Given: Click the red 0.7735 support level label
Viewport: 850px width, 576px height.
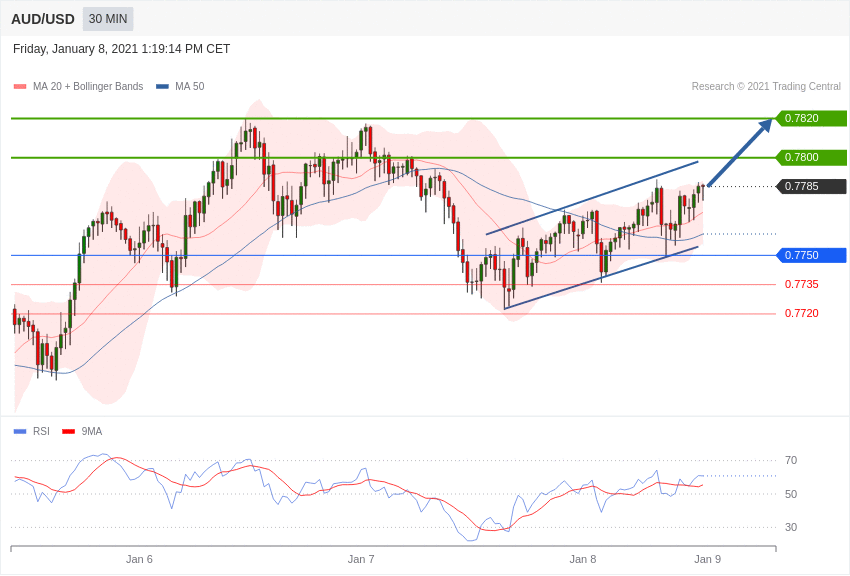Looking at the screenshot, I should coord(801,284).
